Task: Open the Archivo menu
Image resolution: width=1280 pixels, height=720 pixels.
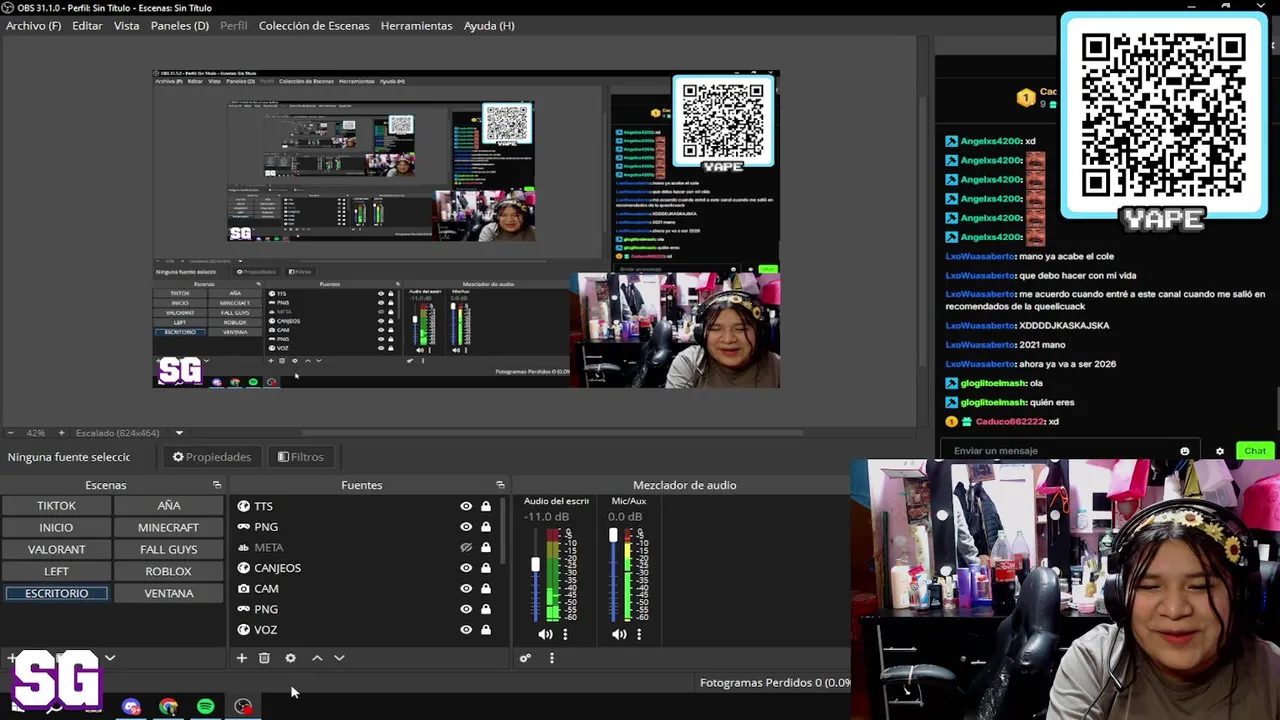Action: tap(33, 25)
